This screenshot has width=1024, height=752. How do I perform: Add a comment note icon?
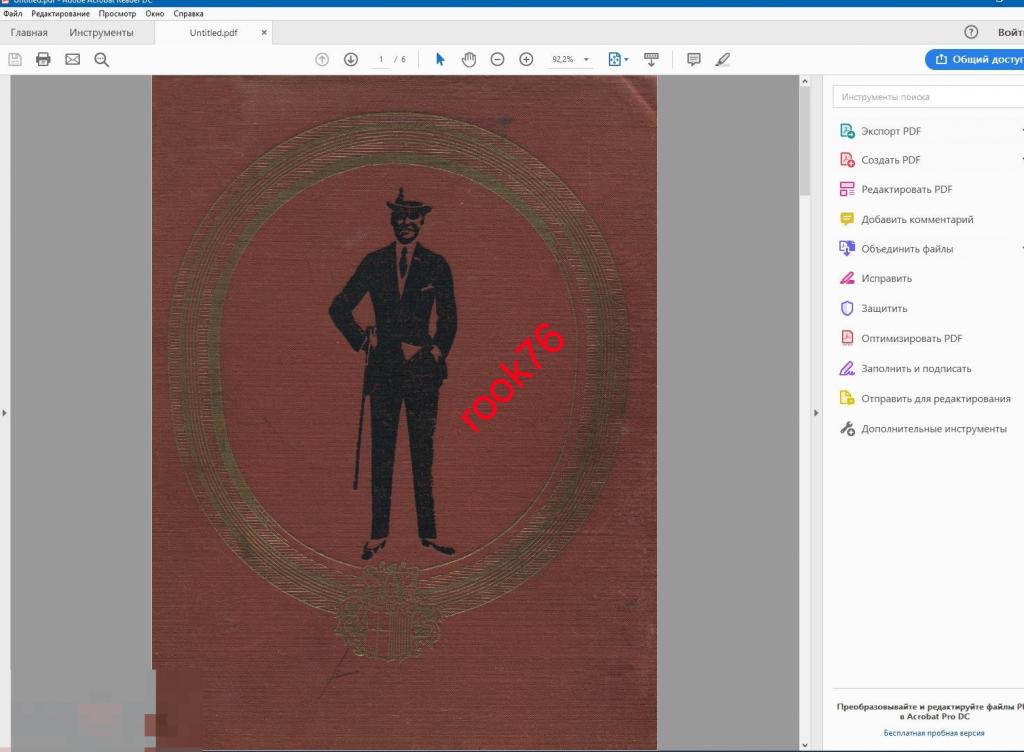(x=694, y=59)
